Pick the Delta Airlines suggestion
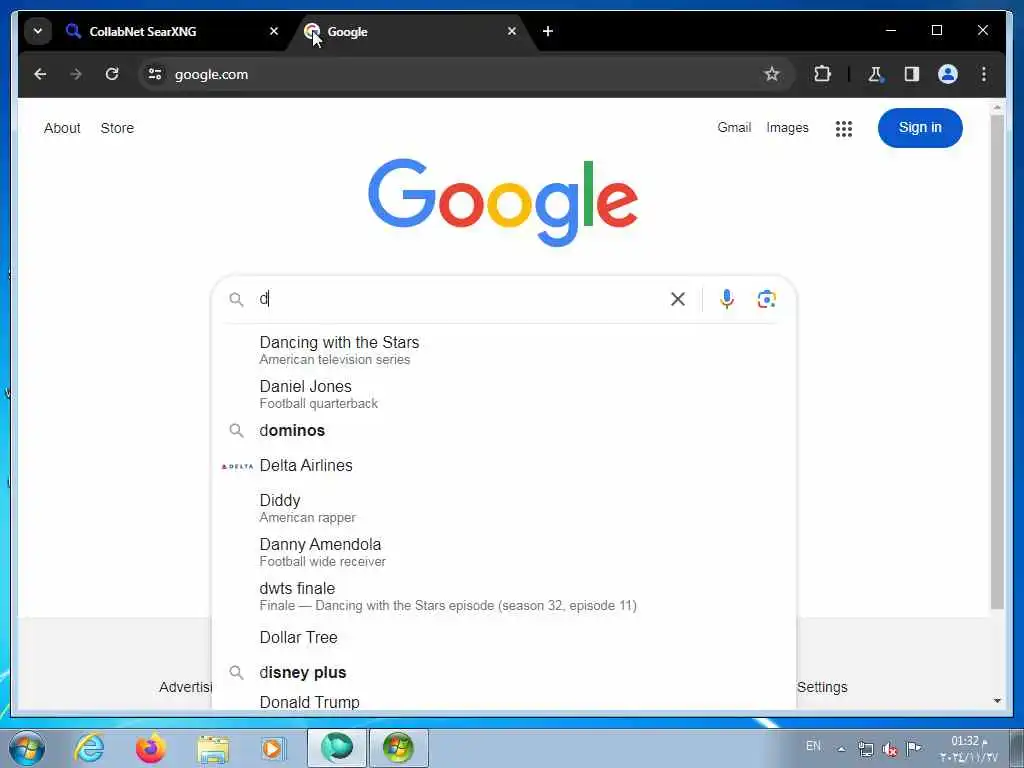This screenshot has height=768, width=1024. [x=504, y=466]
